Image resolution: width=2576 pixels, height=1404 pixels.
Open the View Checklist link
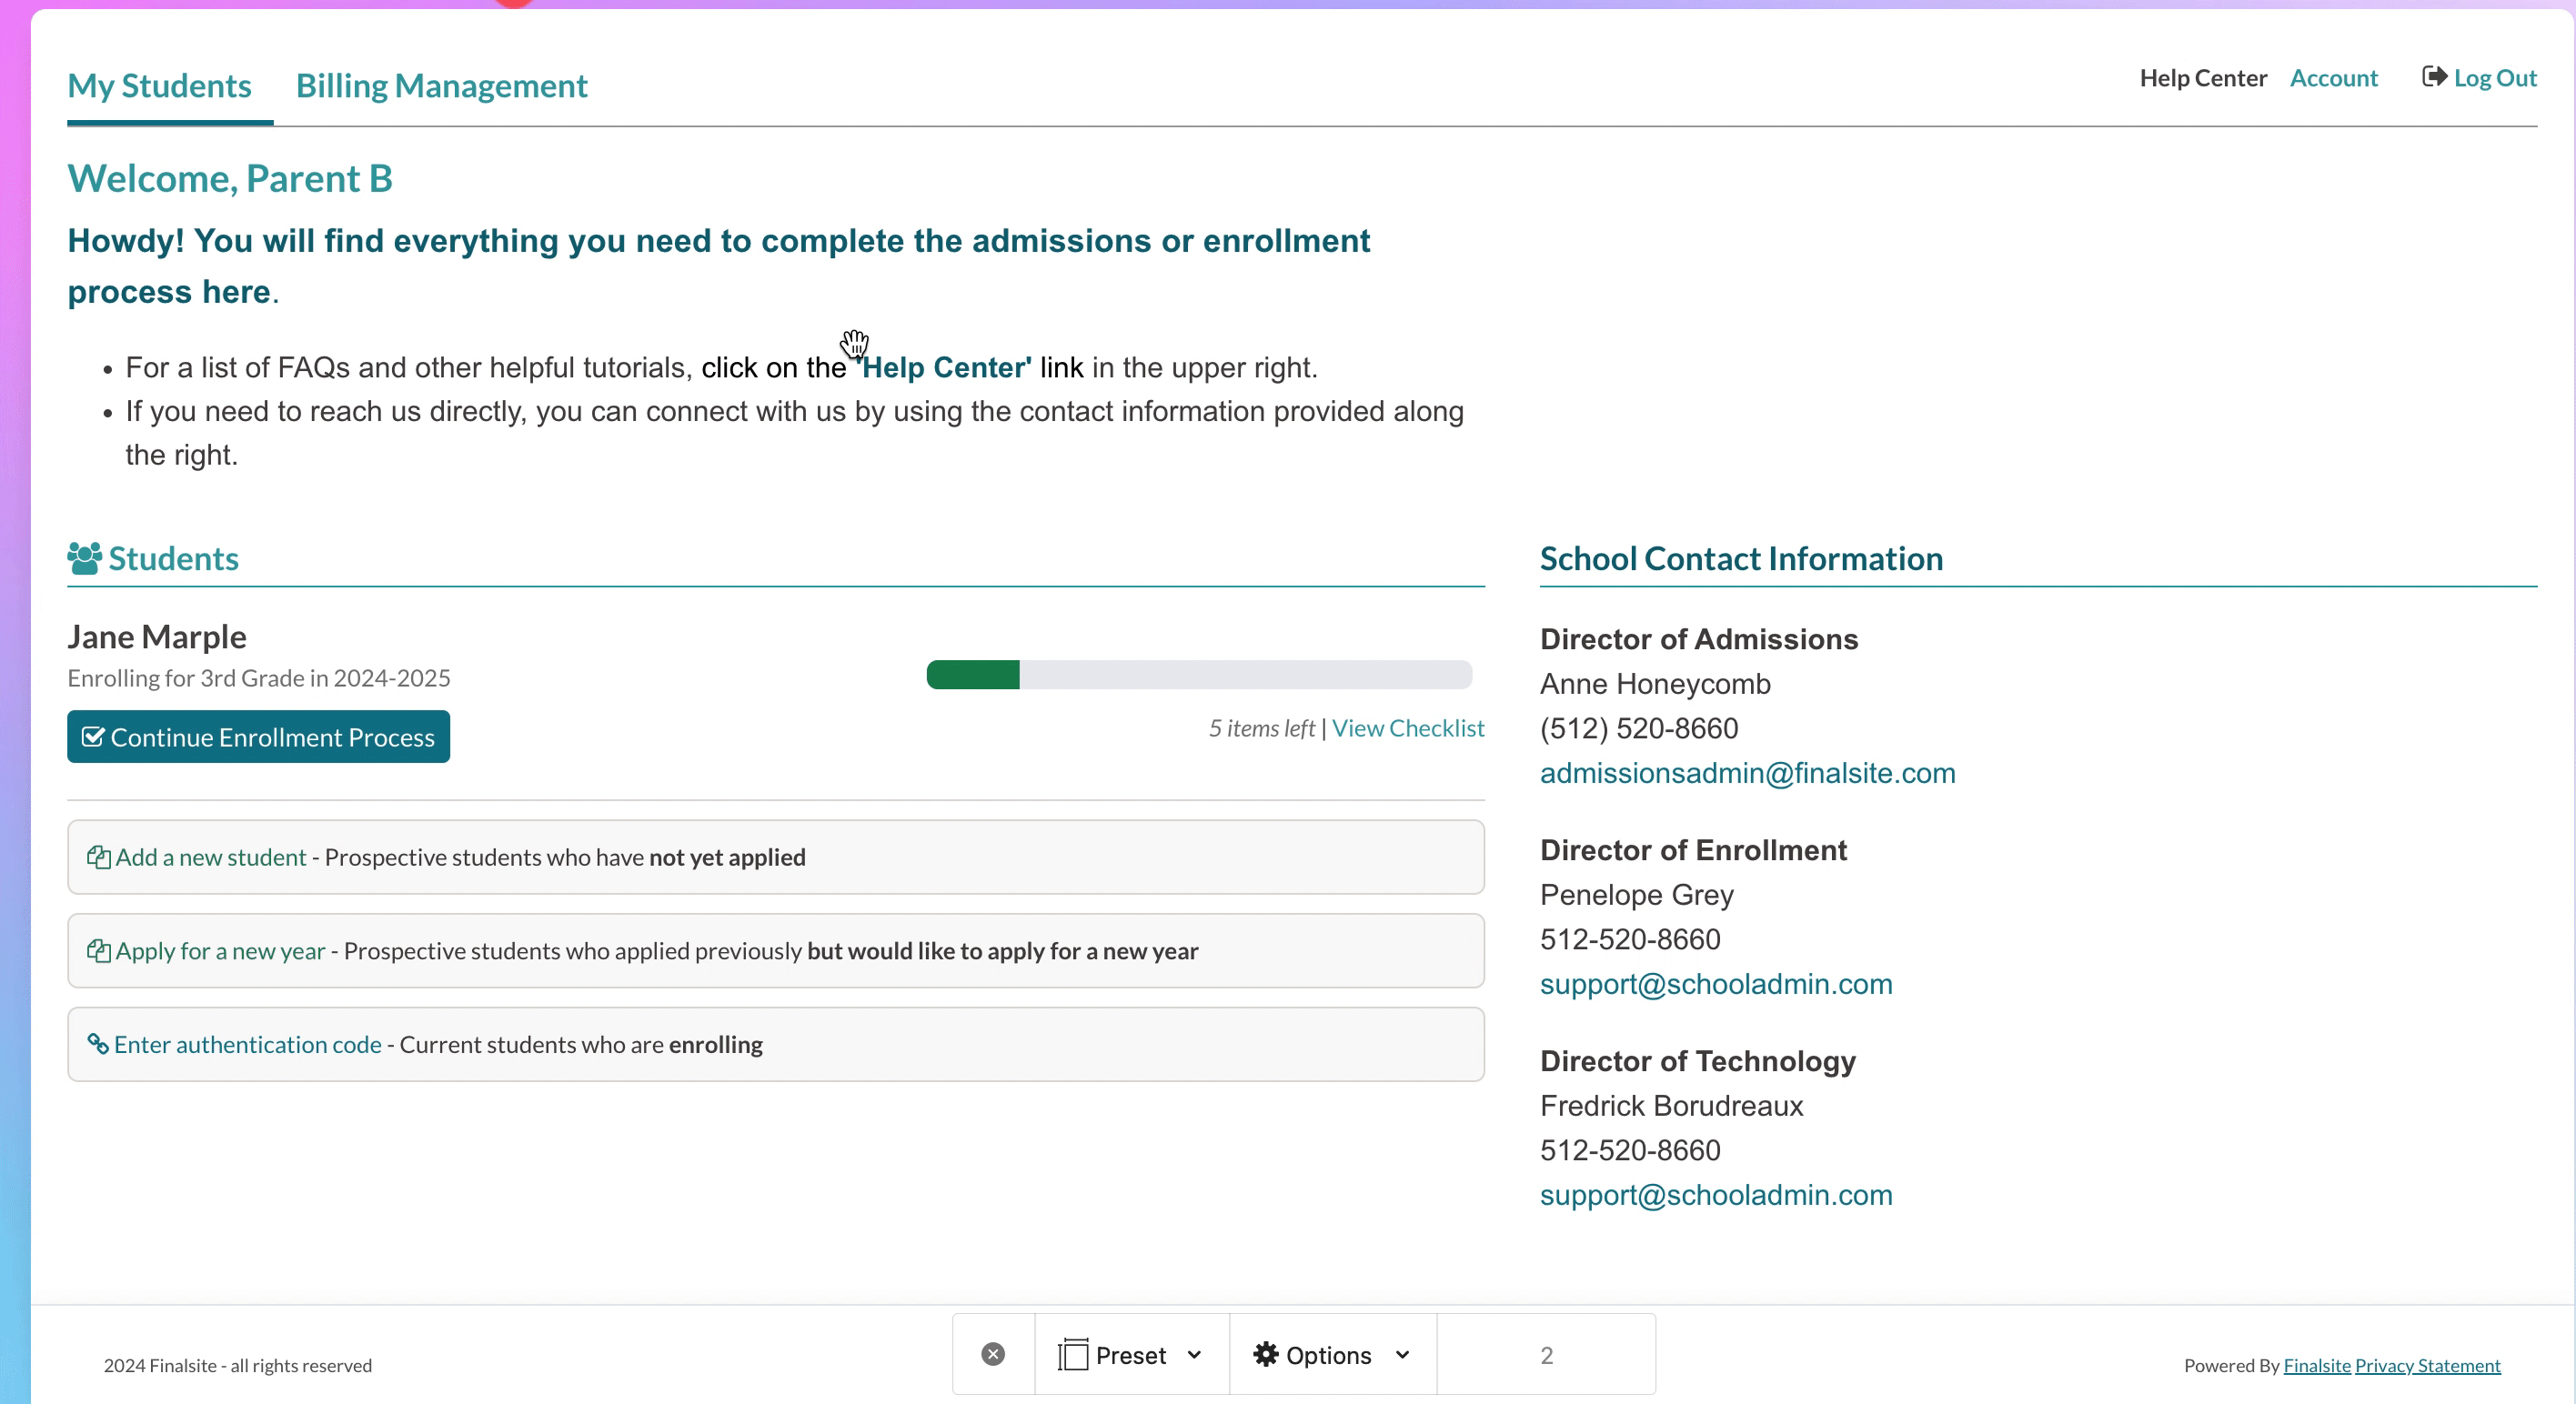point(1407,728)
